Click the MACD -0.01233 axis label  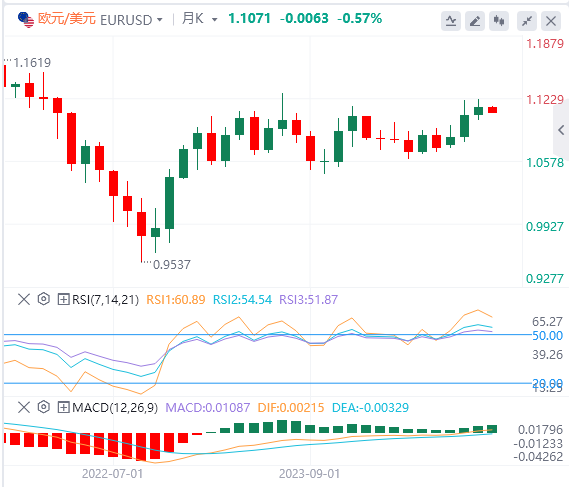(x=538, y=444)
